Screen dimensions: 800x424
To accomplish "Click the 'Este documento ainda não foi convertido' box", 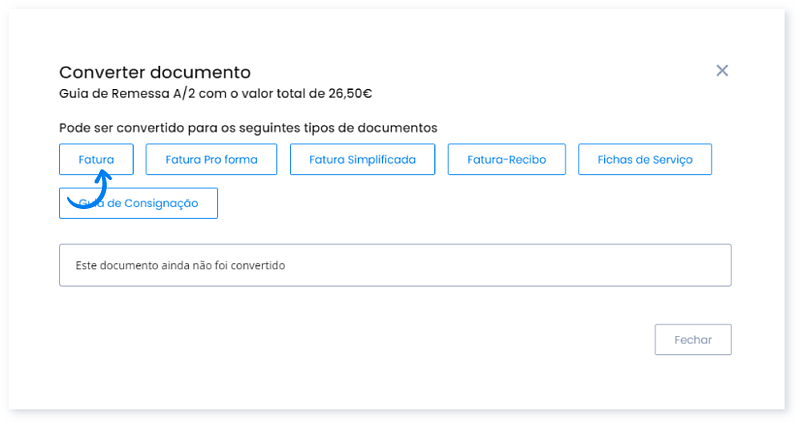I will click(395, 266).
